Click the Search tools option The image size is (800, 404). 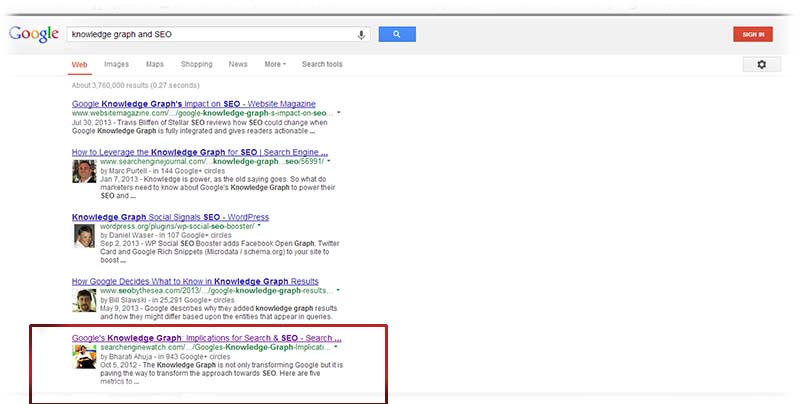pos(322,64)
